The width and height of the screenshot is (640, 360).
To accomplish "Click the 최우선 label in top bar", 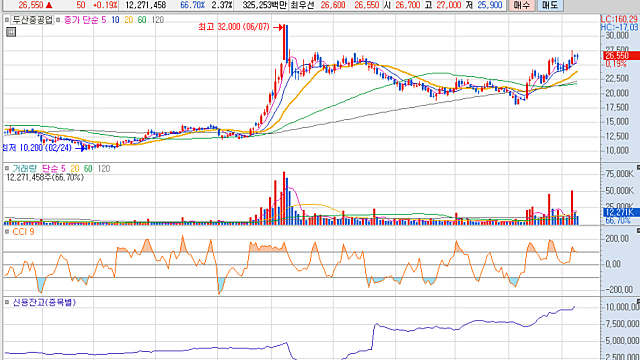I will point(302,5).
